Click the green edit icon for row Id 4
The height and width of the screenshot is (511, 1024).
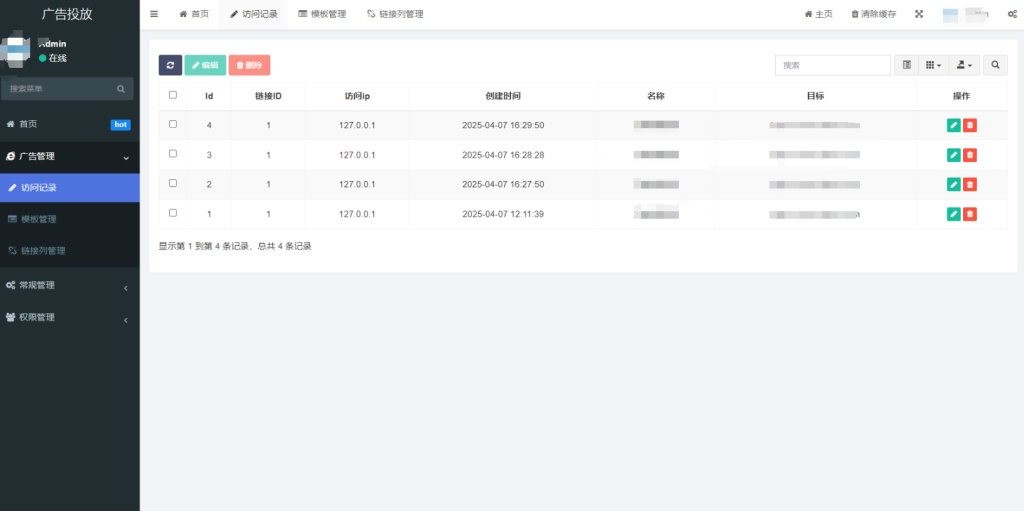953,125
